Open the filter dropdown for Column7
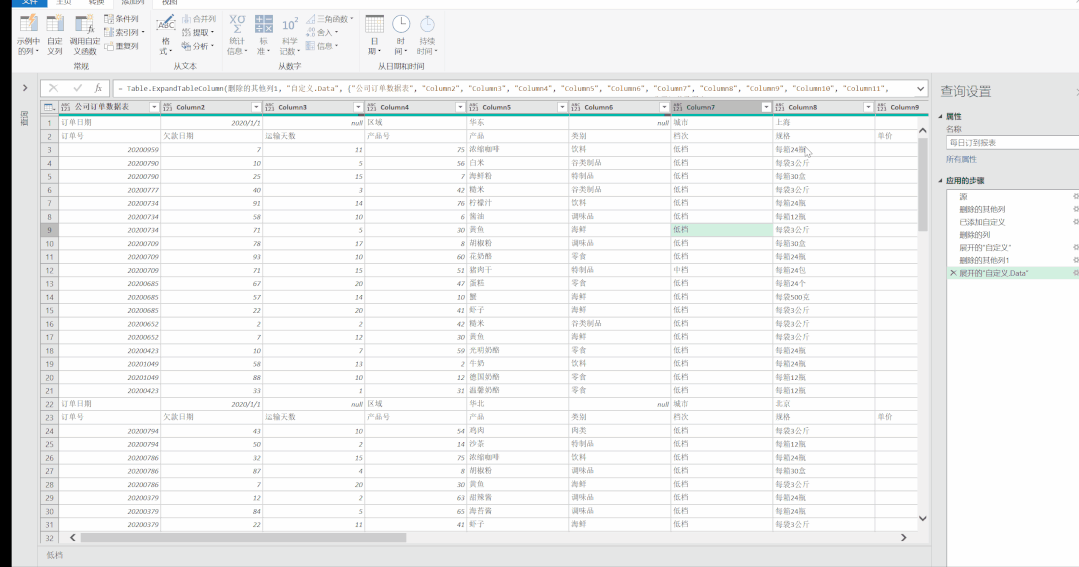This screenshot has width=1079, height=567. 766,107
